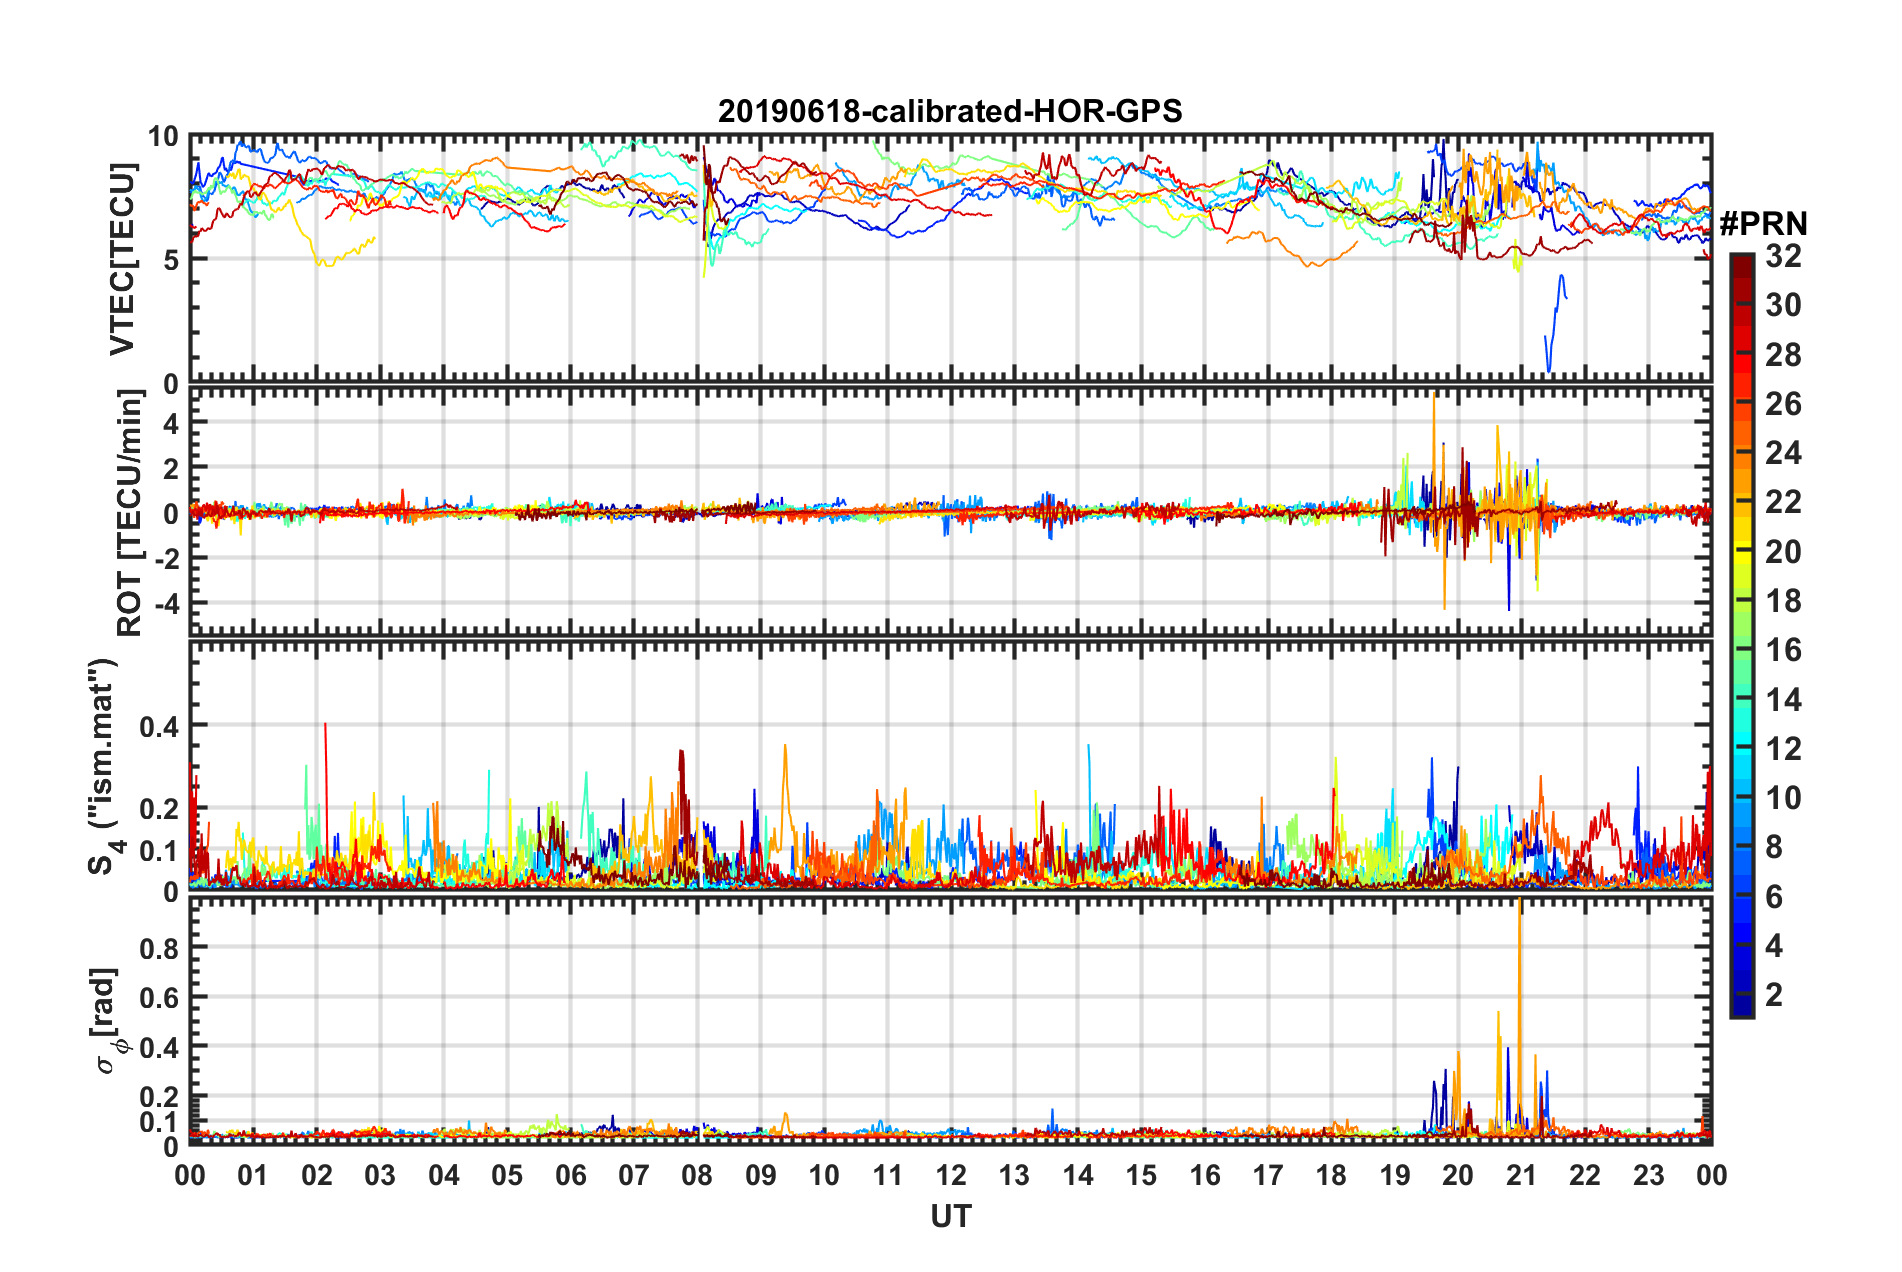Screen dimensions: 1902x1272
Task: Click the blue VTEC dip trace below 5 TECU
Action: point(1555,322)
